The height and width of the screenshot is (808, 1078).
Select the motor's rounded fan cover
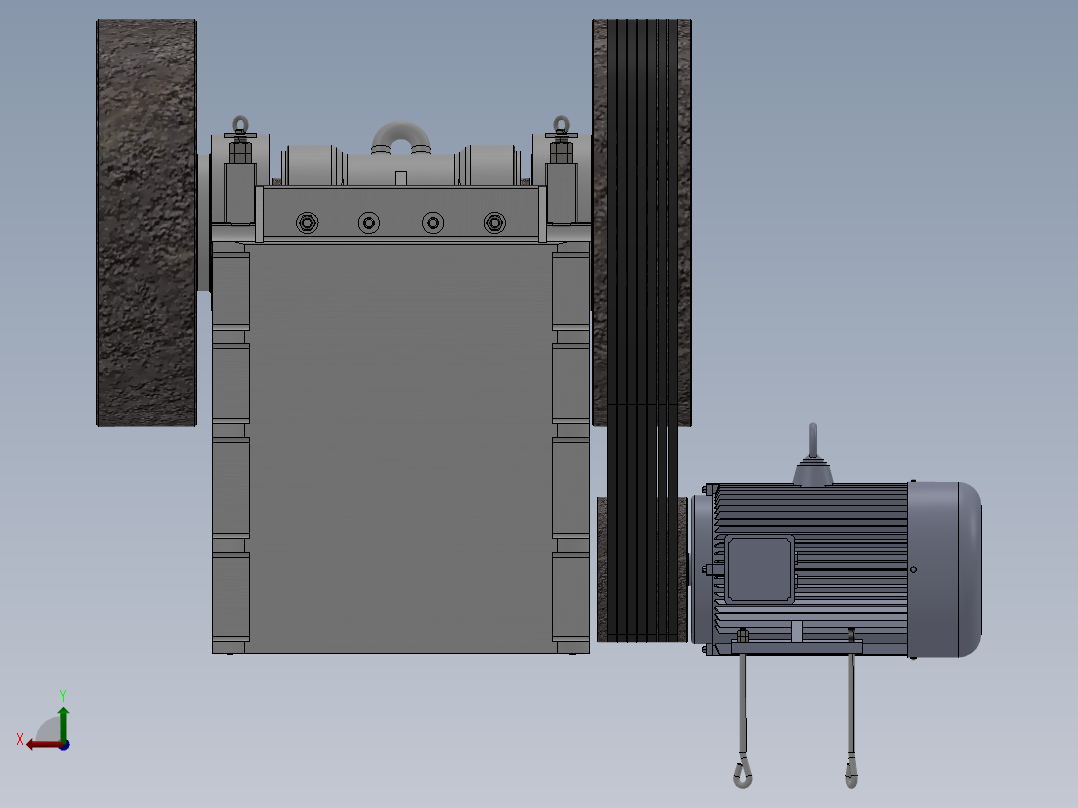point(944,569)
